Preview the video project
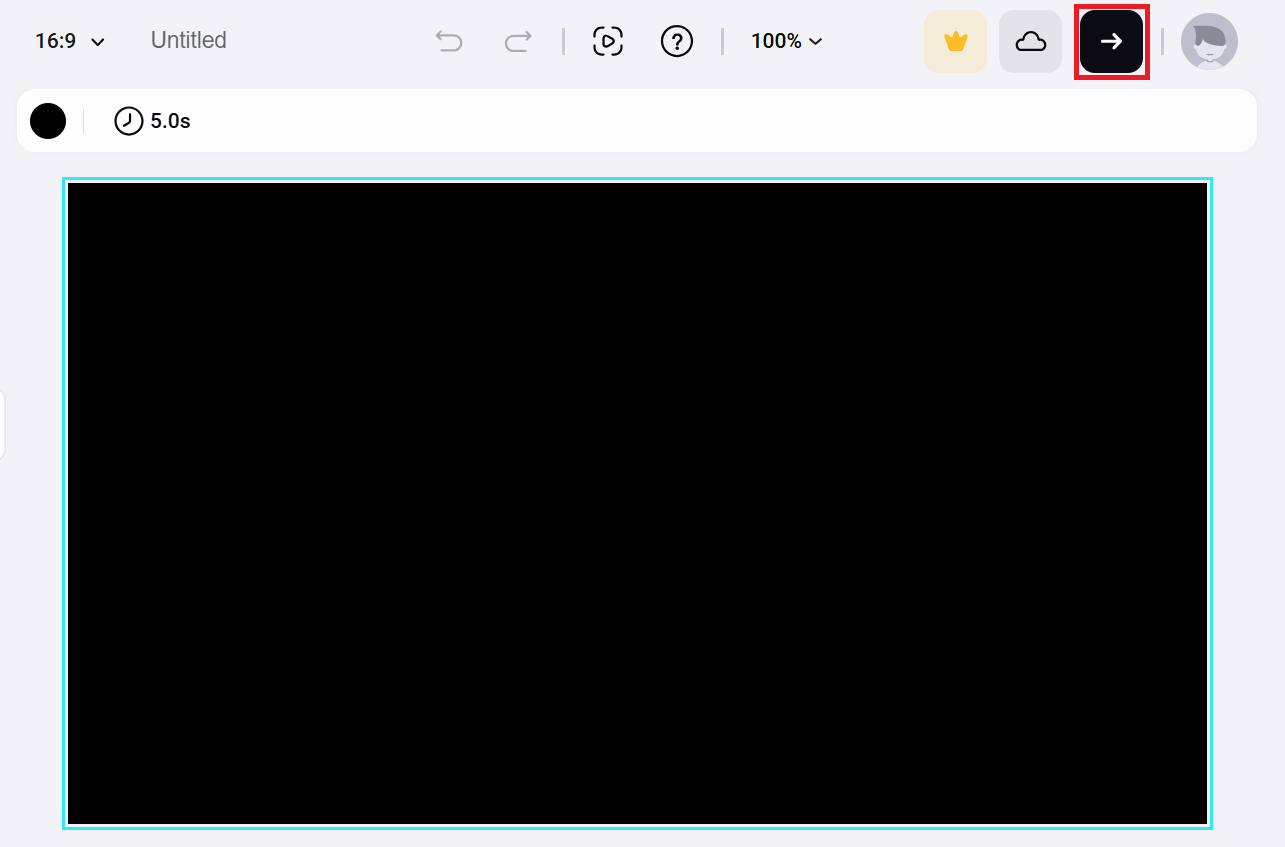This screenshot has width=1285, height=847. click(608, 41)
